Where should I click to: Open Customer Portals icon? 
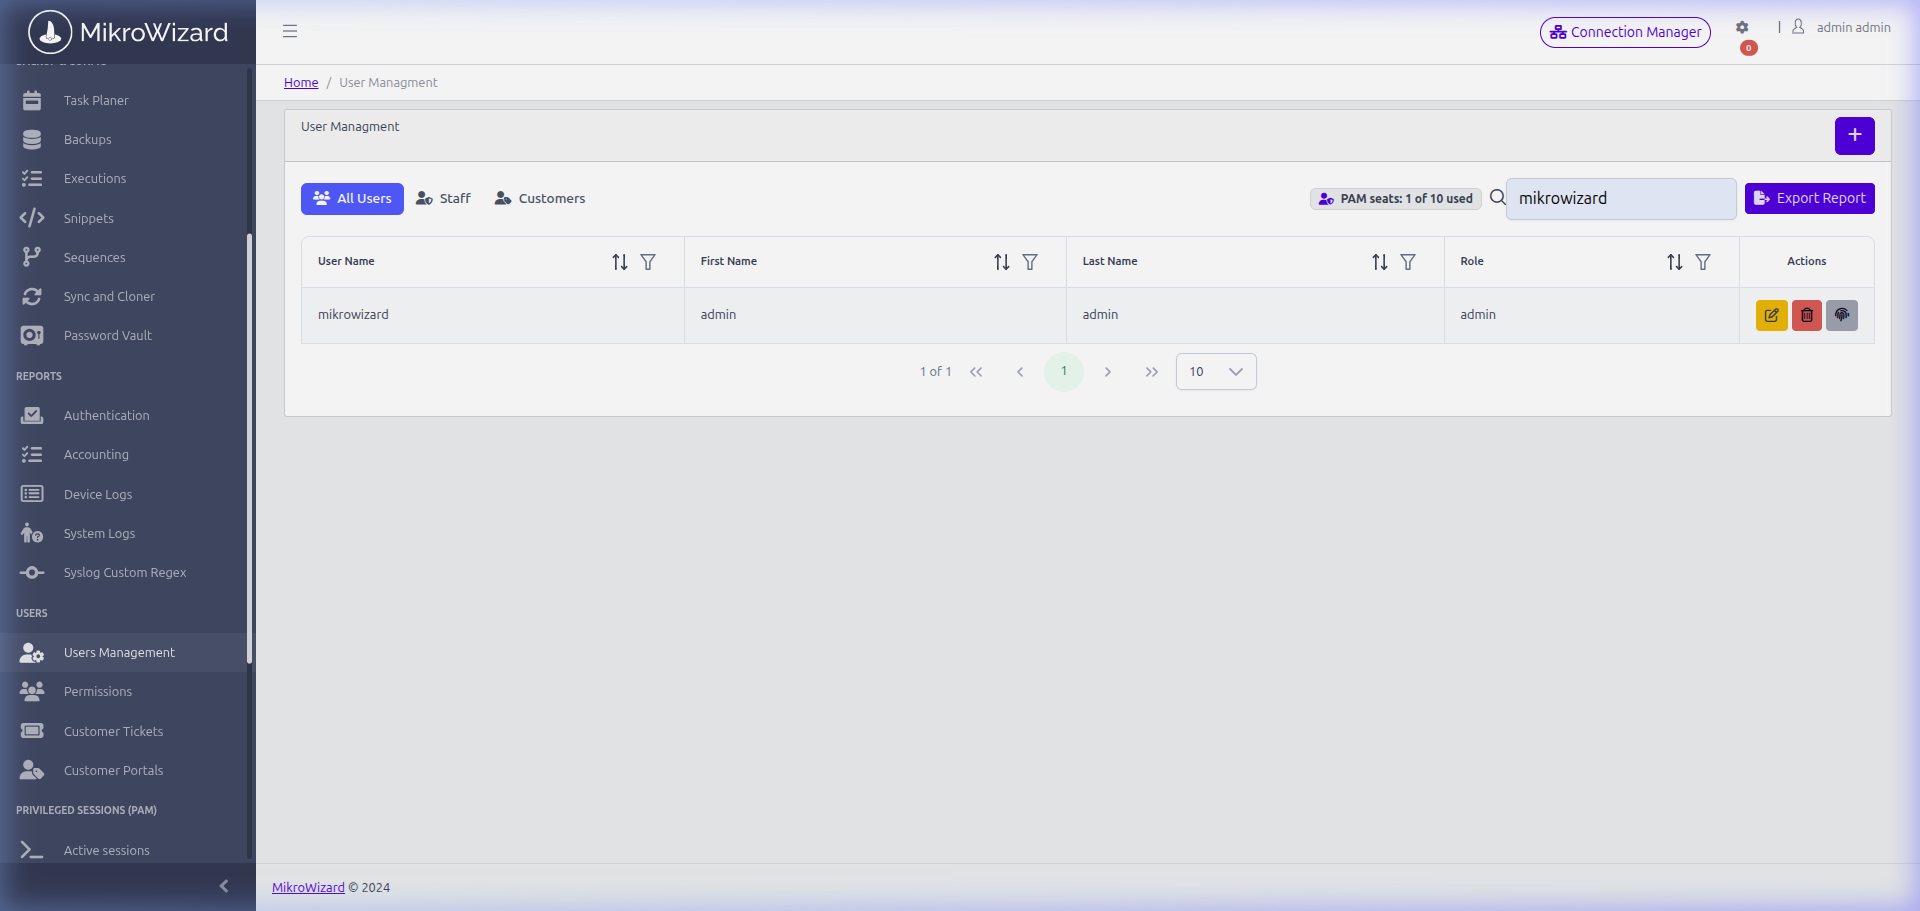point(32,770)
